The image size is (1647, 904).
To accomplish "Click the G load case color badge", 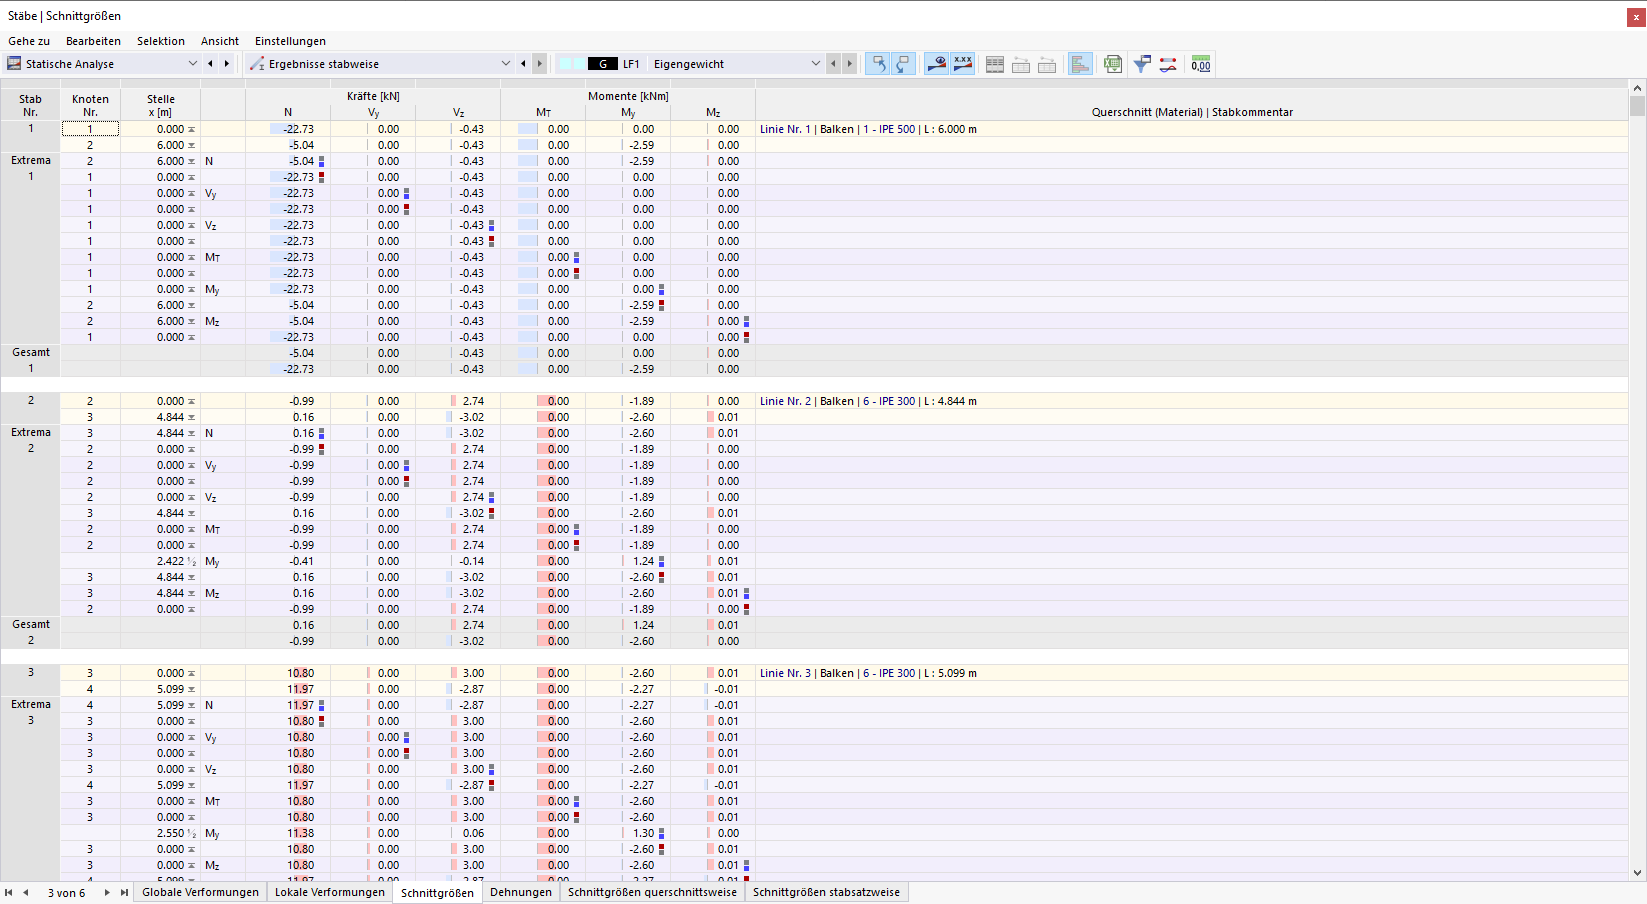I will [603, 64].
